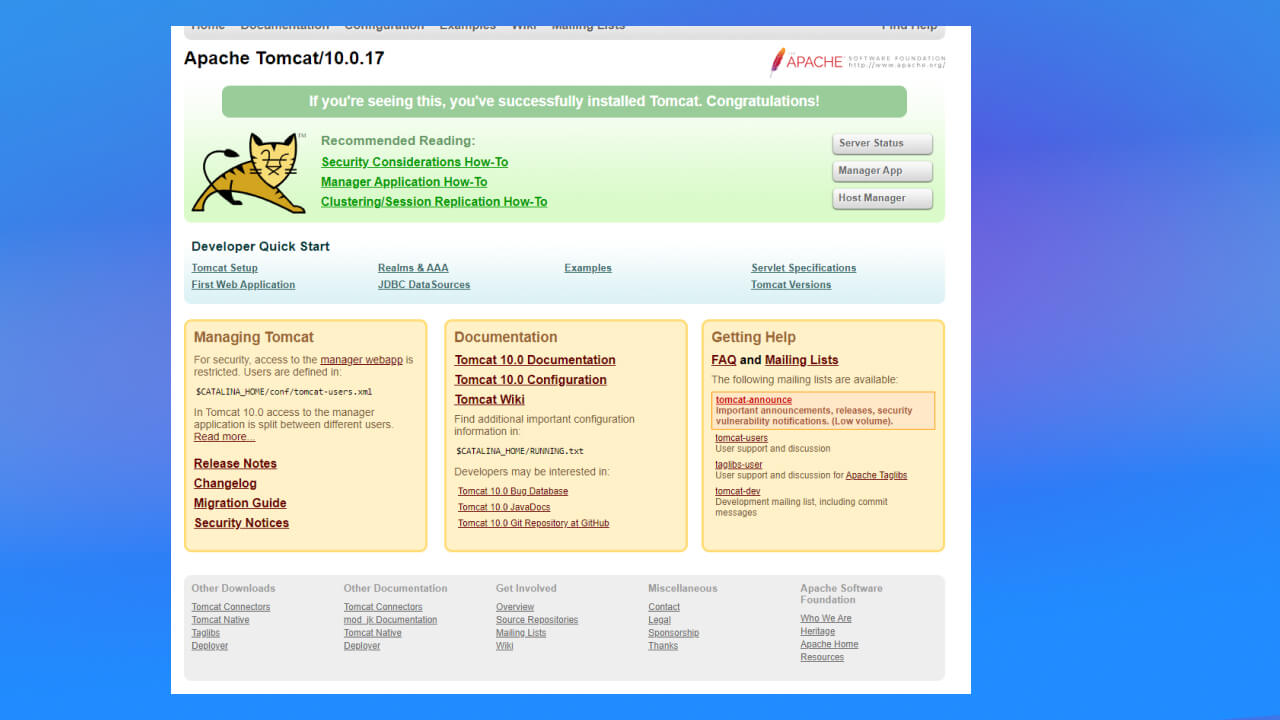
Task: Click Tomcat Connectors under Other Documentation
Action: [x=383, y=607]
